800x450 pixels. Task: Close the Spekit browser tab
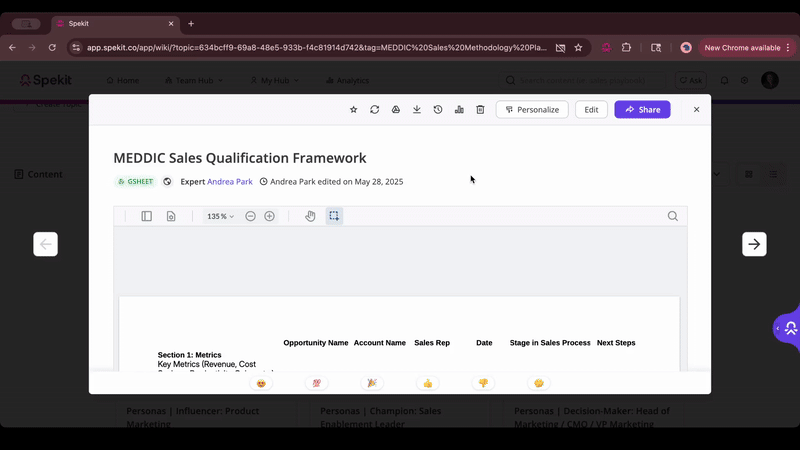[171, 23]
